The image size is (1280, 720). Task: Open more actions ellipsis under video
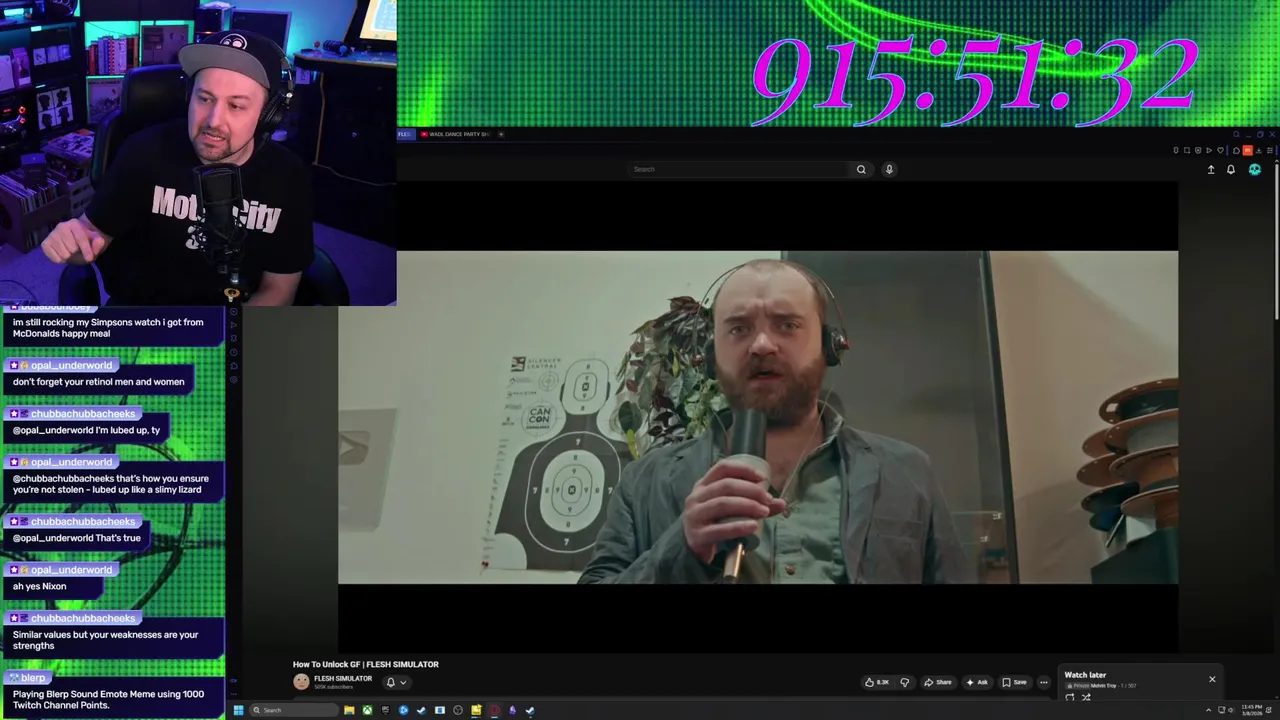tap(1044, 682)
